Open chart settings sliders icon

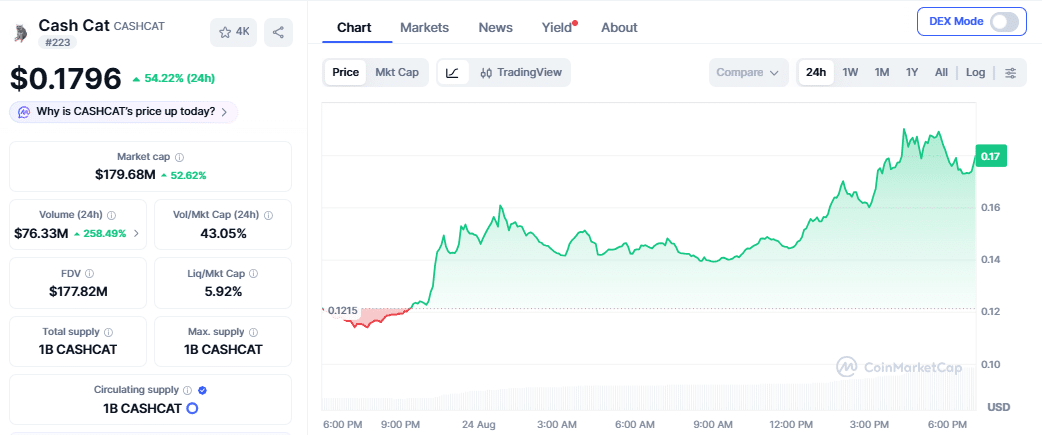1011,72
